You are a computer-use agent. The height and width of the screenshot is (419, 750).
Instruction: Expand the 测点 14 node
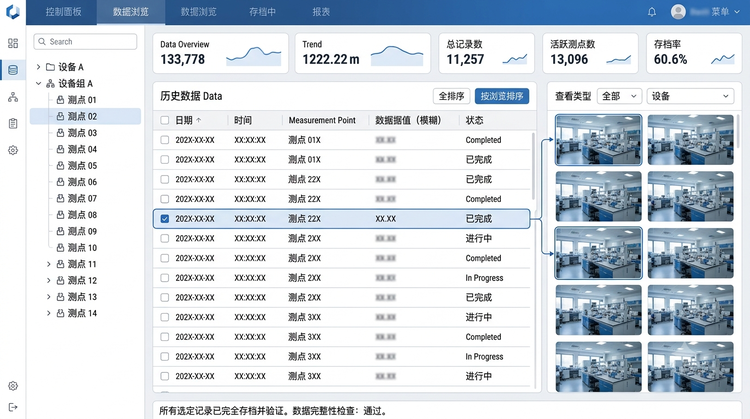coord(48,313)
